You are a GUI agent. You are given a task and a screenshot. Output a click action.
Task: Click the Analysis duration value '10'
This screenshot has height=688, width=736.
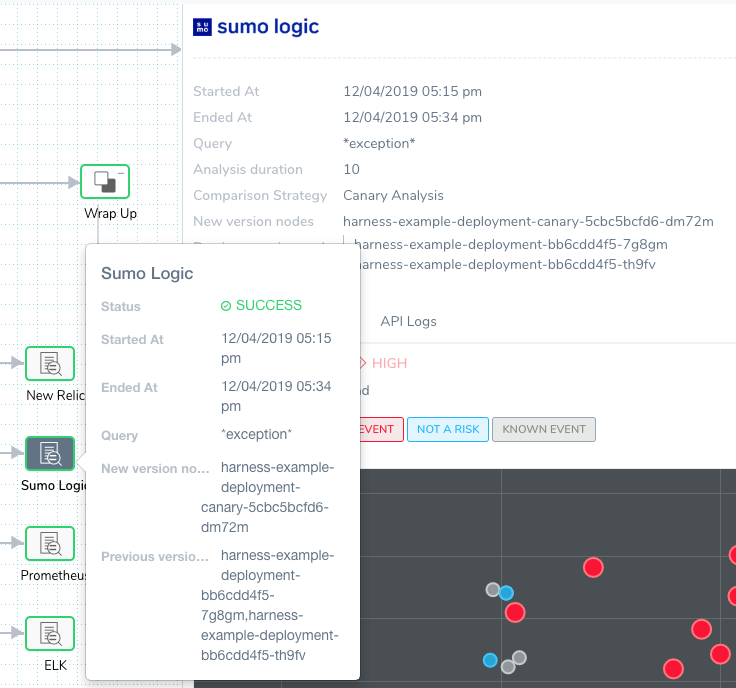[x=352, y=169]
